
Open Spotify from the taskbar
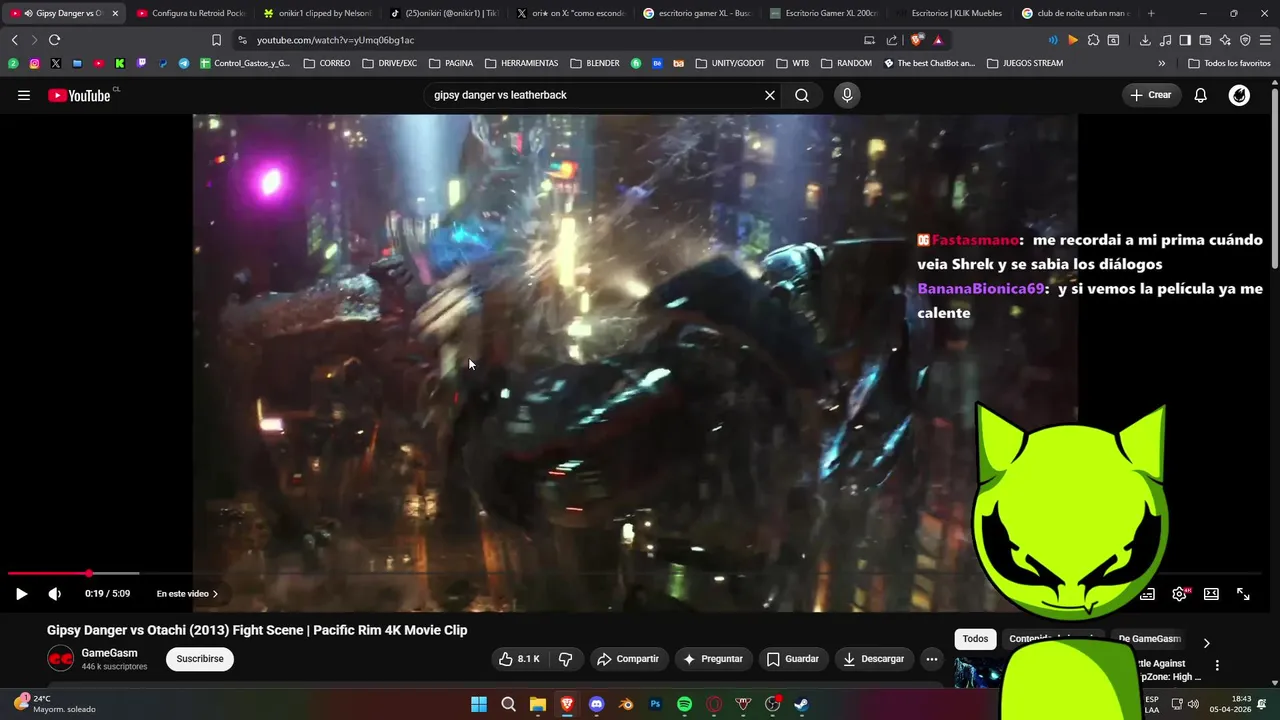click(x=685, y=704)
